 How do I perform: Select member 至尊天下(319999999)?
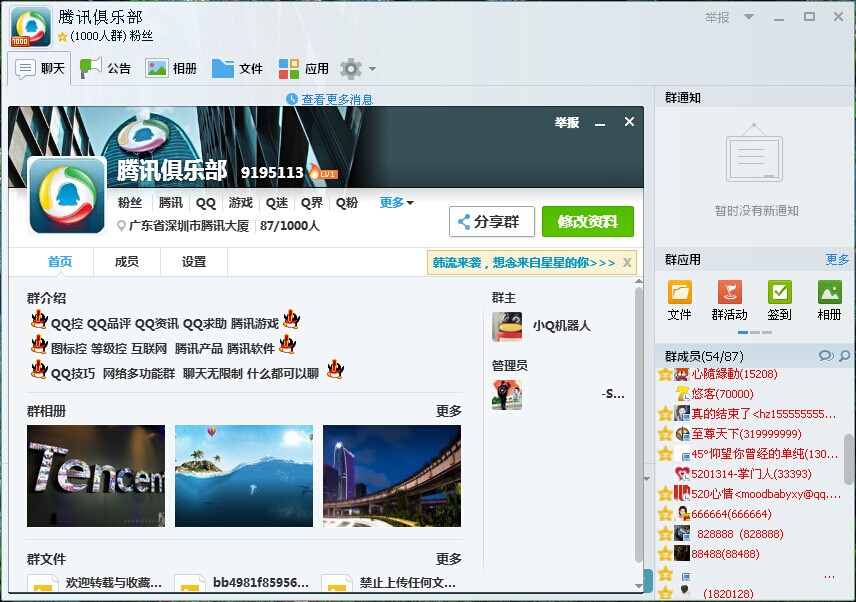tap(749, 434)
